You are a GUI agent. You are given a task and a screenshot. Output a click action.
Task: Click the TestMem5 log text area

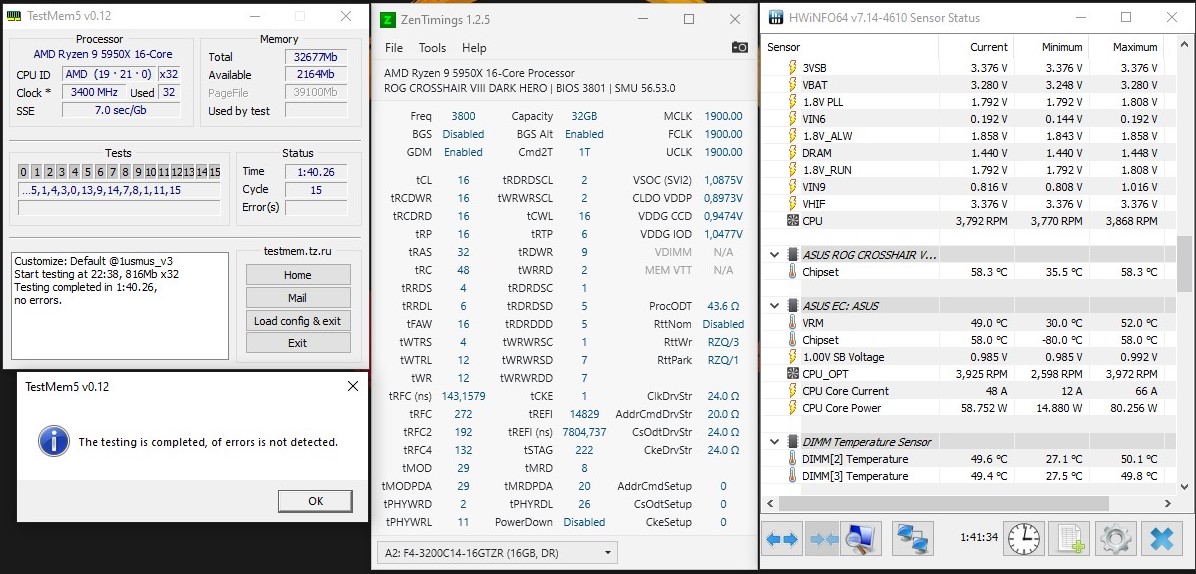click(121, 306)
